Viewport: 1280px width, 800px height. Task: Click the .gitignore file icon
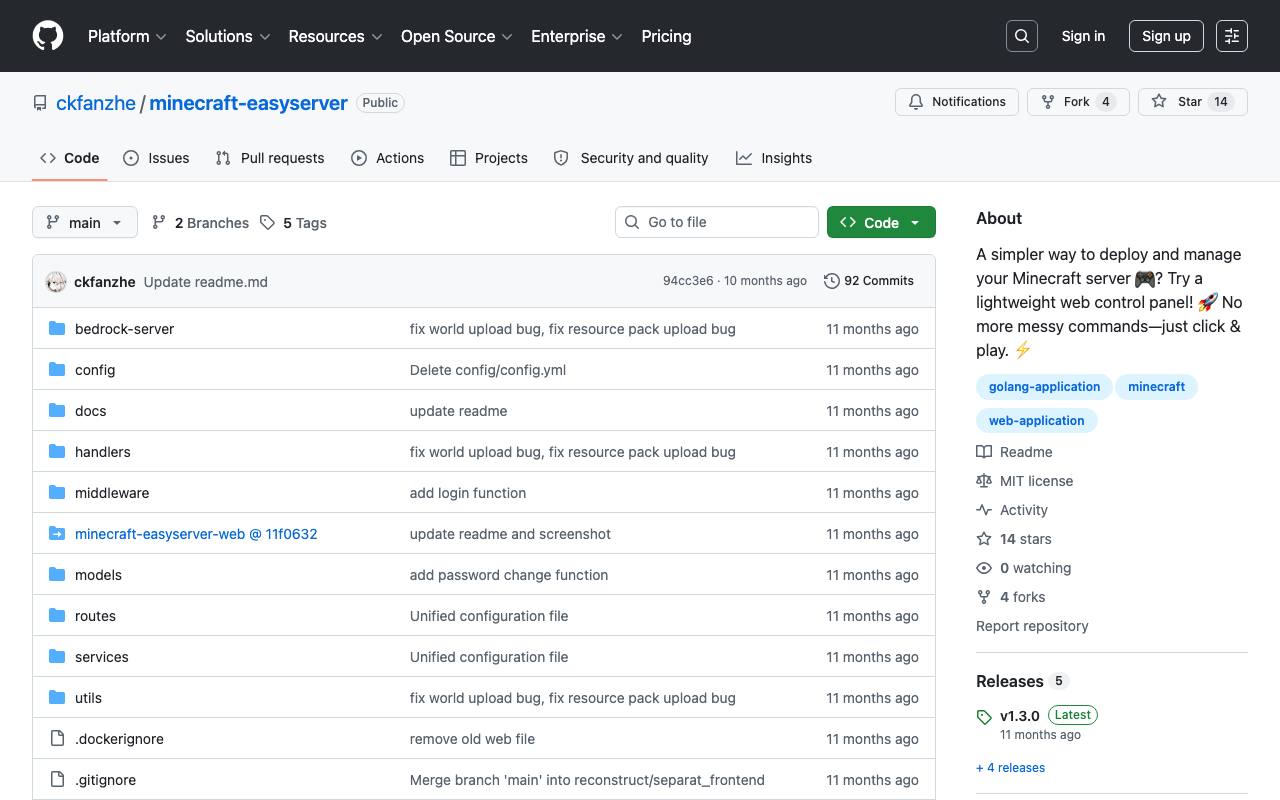point(57,780)
